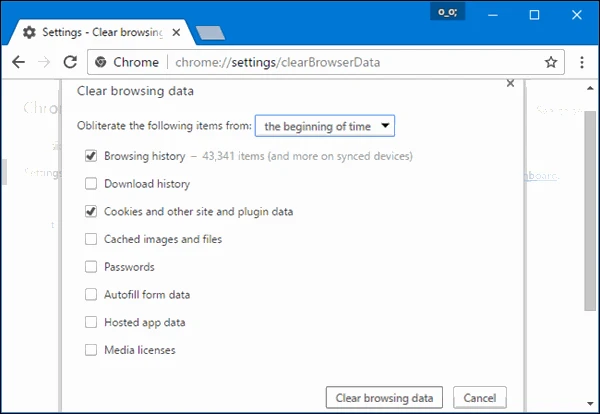Cancel the clear browsing data dialog

(x=480, y=398)
